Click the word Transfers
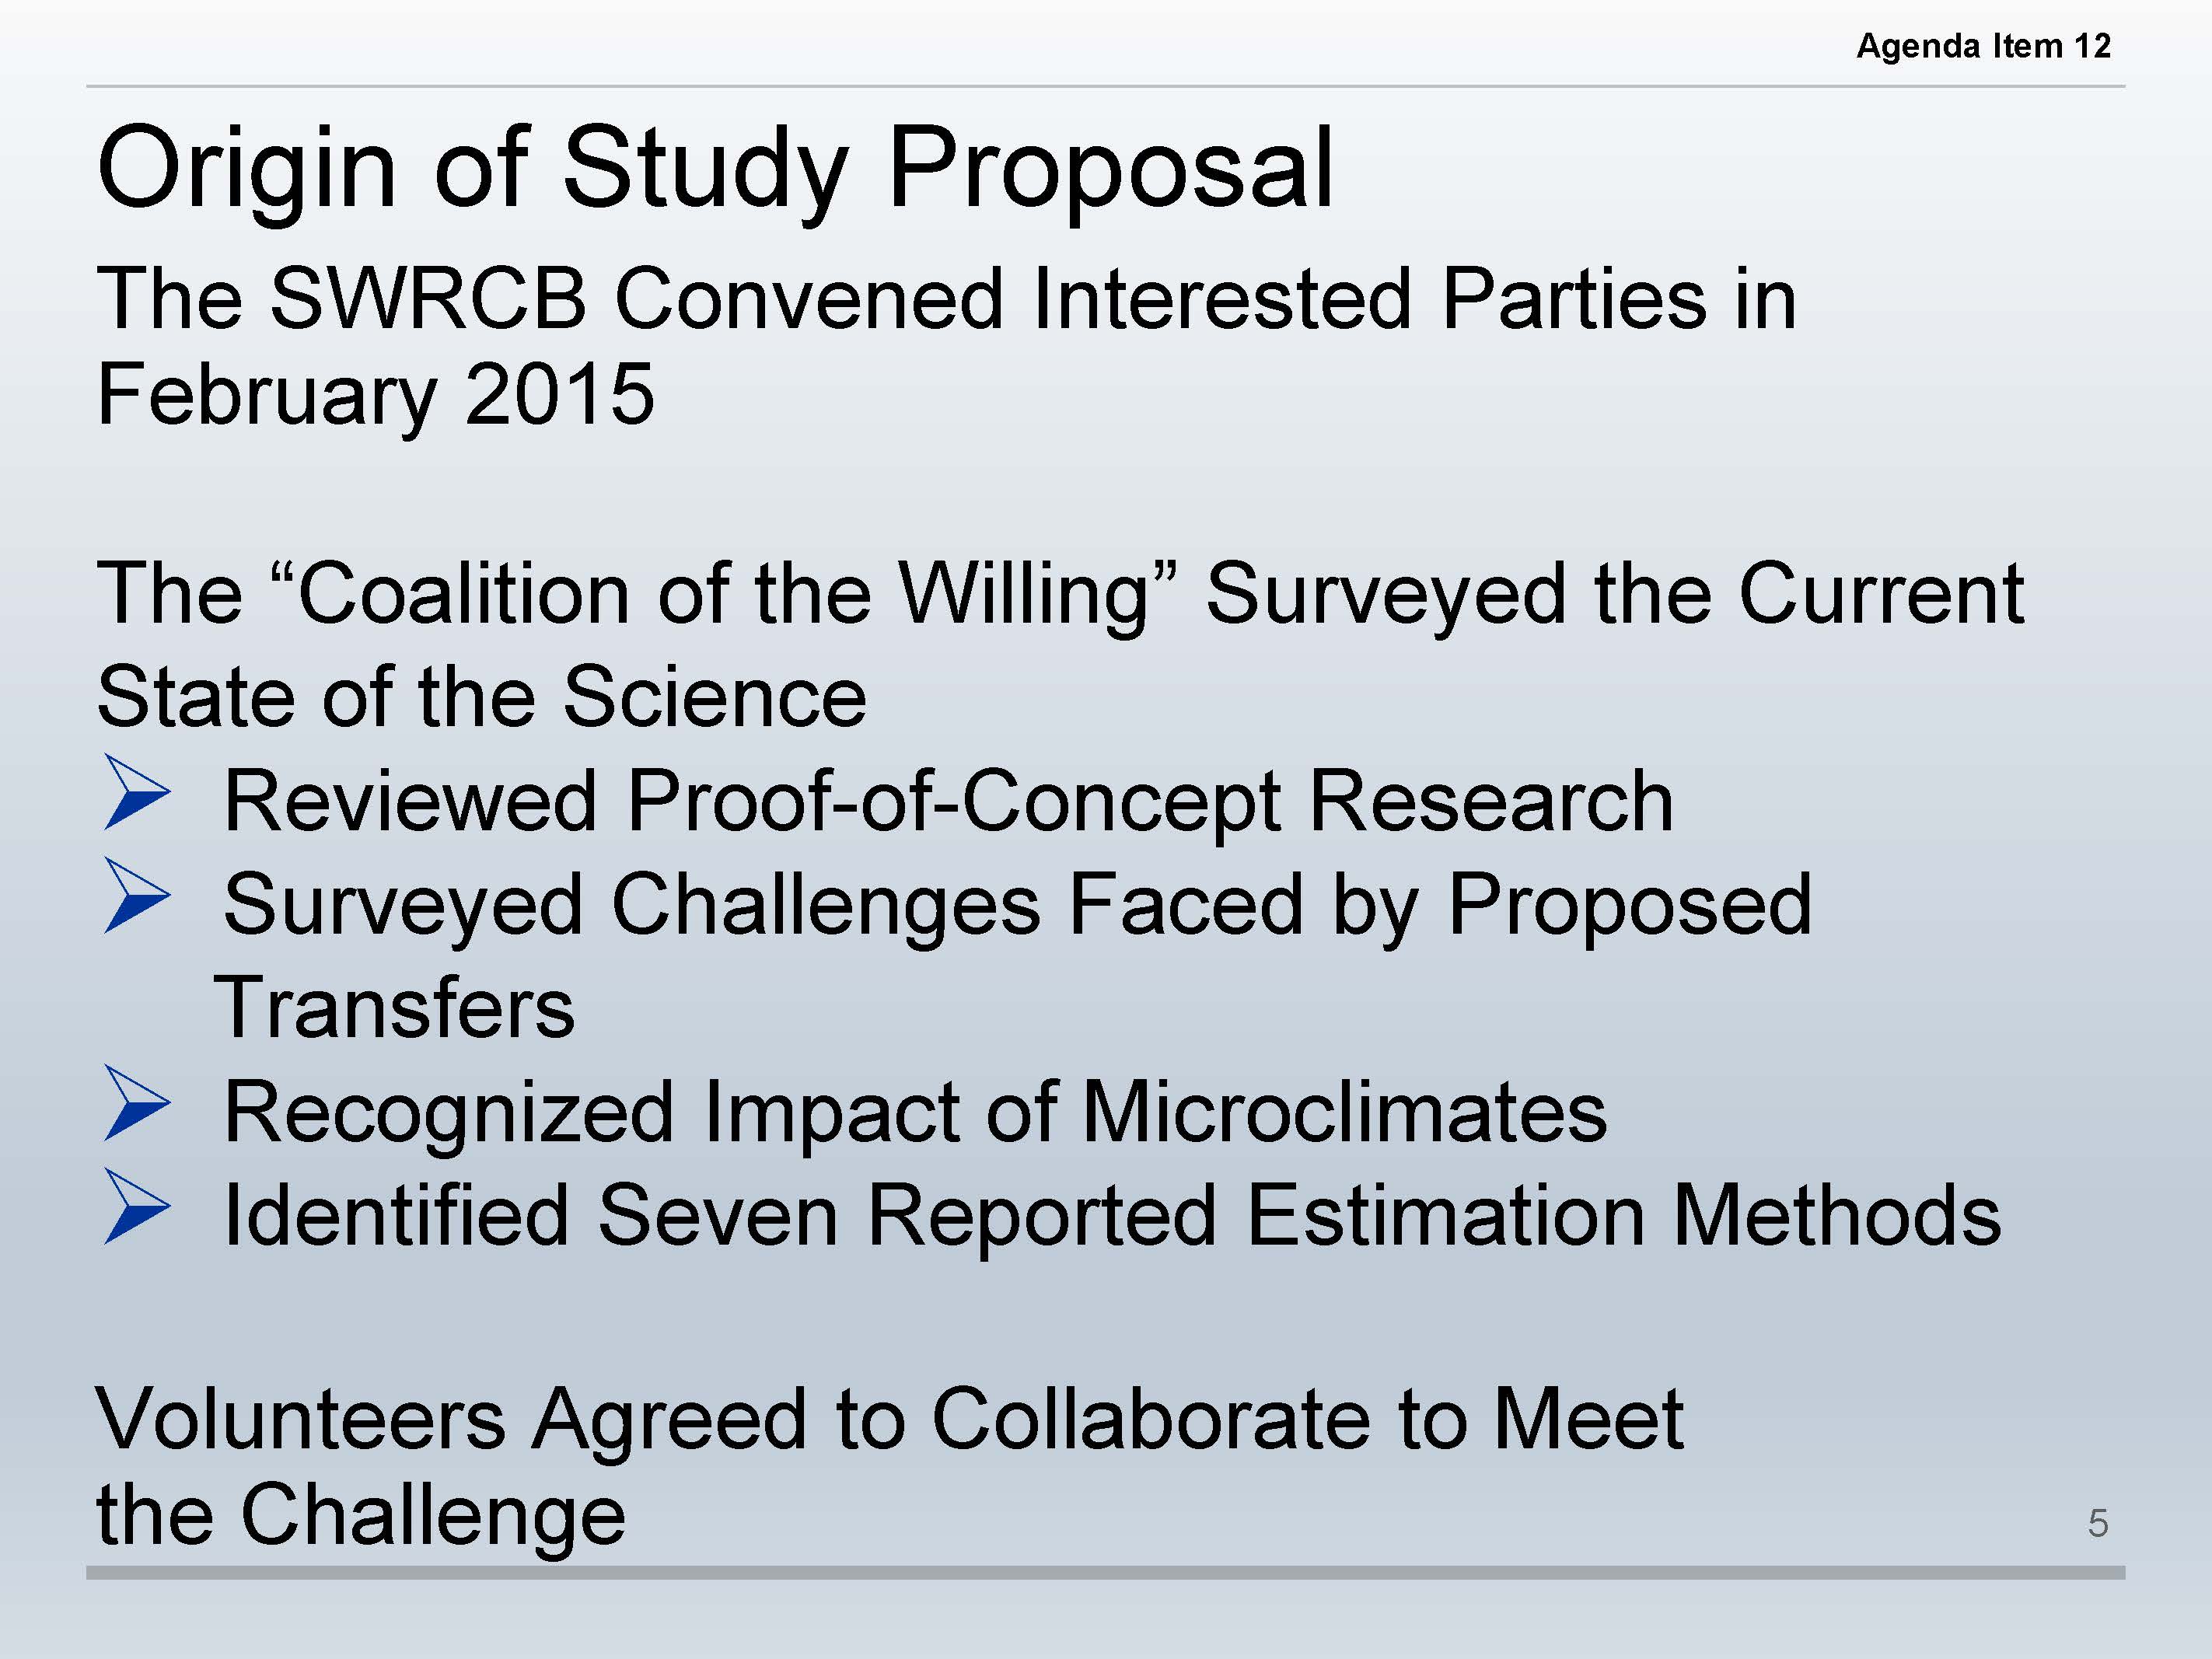2212x1659 pixels. pyautogui.click(x=395, y=1008)
